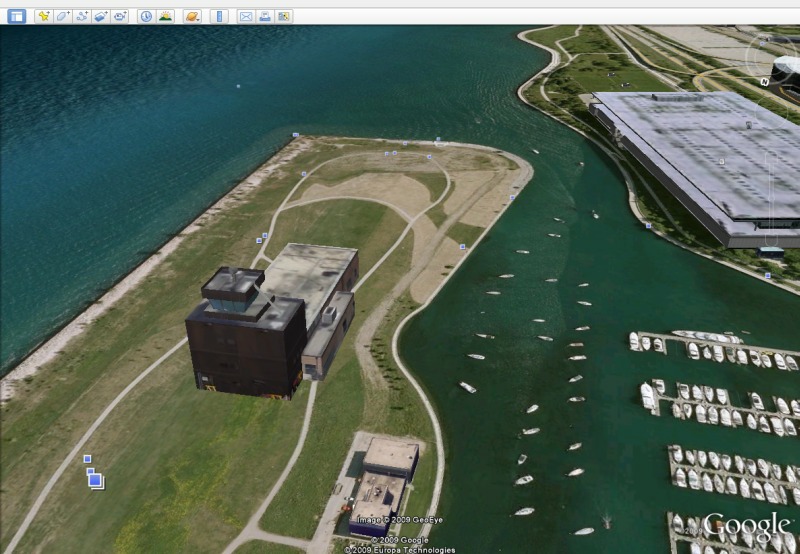Add a new placemark
Viewport: 800px width, 554px height.
pyautogui.click(x=44, y=16)
